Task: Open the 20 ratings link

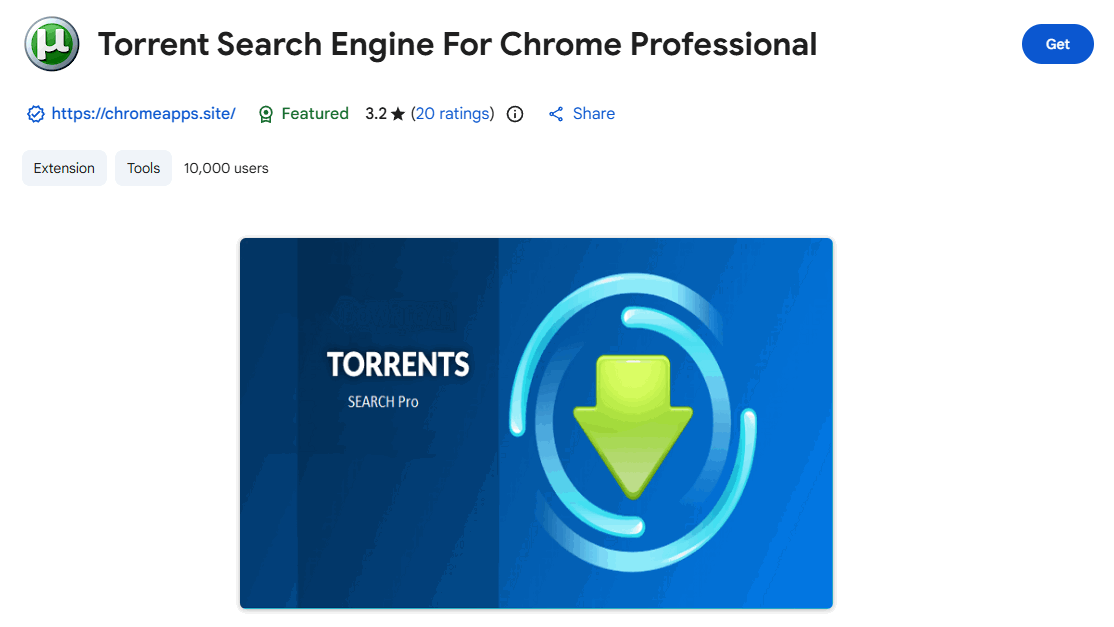Action: pos(452,114)
